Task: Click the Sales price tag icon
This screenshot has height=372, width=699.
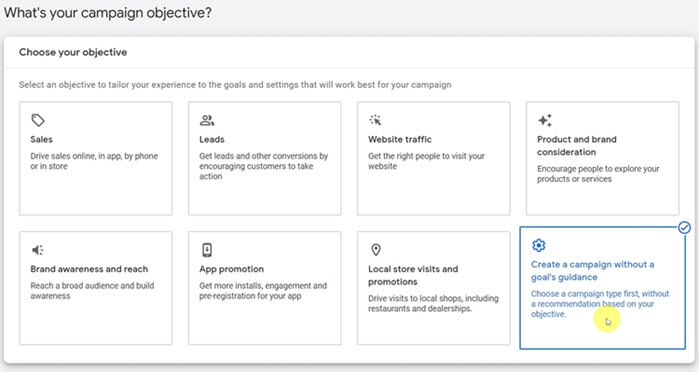Action: pos(38,120)
